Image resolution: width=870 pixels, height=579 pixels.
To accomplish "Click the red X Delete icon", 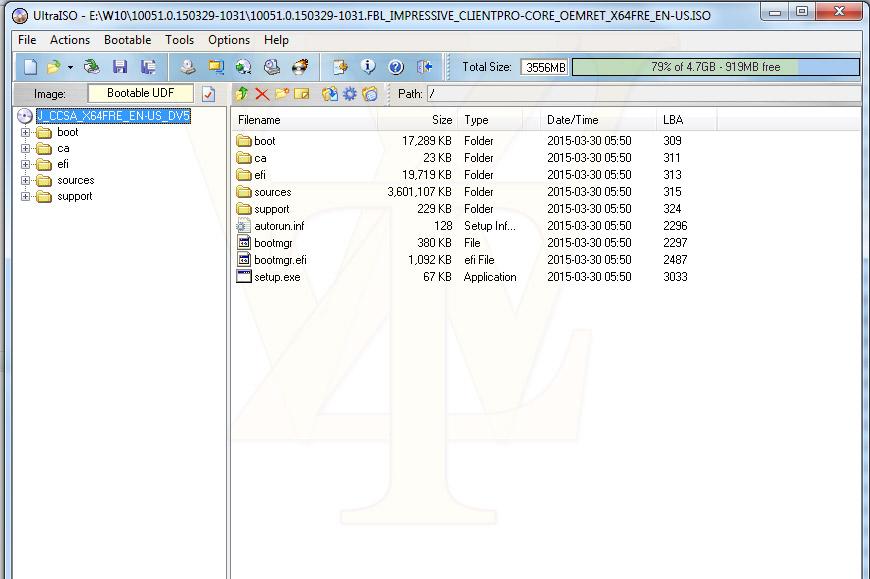I will pyautogui.click(x=262, y=94).
